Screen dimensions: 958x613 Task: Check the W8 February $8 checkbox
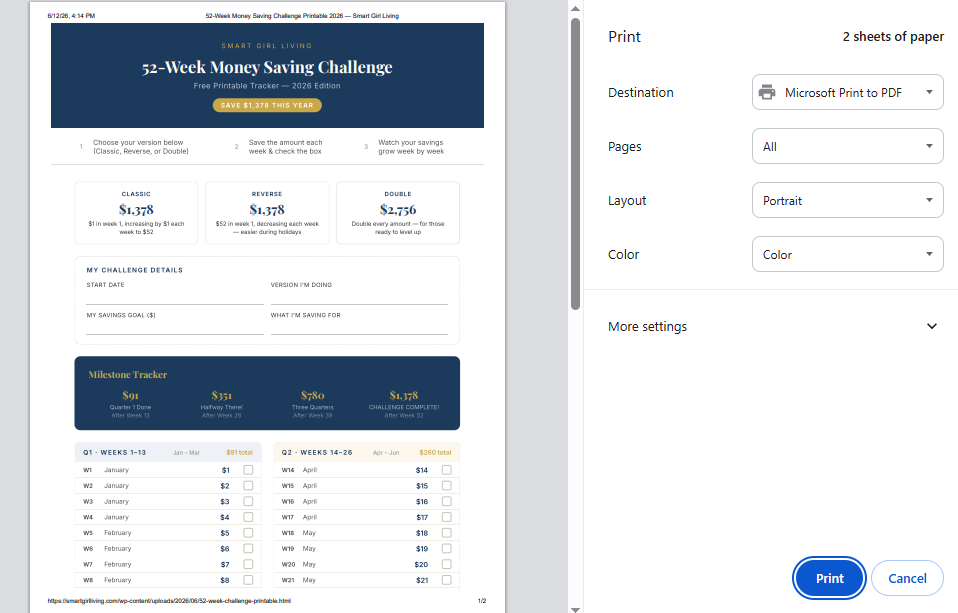click(248, 580)
